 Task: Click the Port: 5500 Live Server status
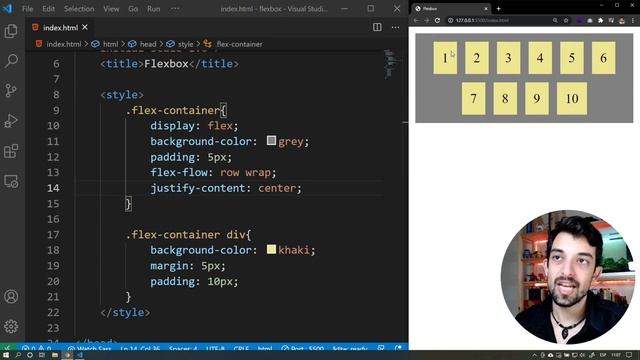[x=303, y=349]
